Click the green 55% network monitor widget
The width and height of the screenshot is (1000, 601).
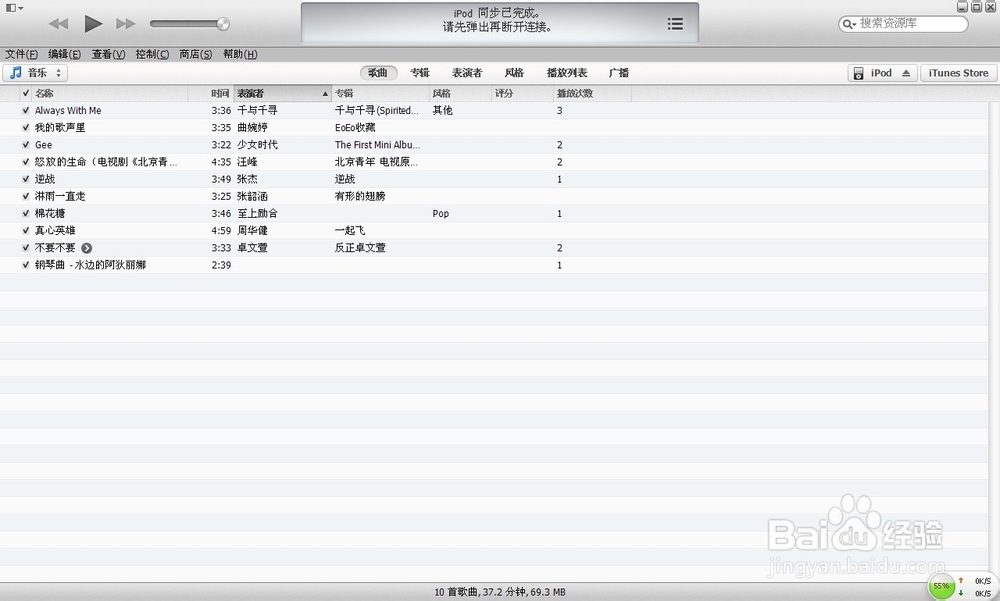(x=941, y=586)
